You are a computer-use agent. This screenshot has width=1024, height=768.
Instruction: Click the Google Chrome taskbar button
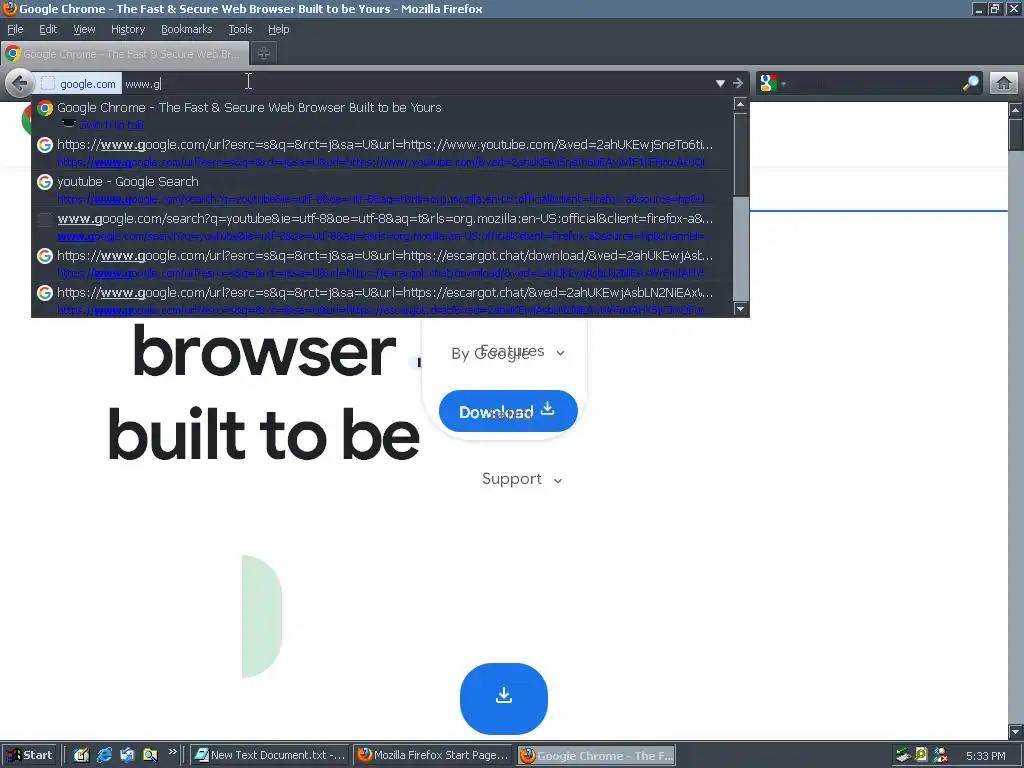596,756
